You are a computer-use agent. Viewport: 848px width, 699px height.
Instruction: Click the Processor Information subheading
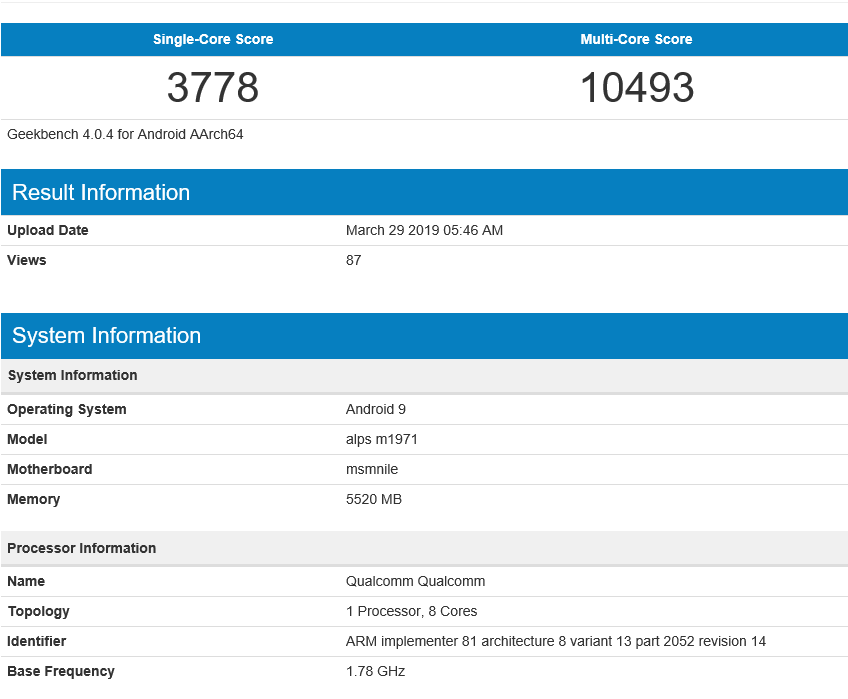pyautogui.click(x=81, y=549)
